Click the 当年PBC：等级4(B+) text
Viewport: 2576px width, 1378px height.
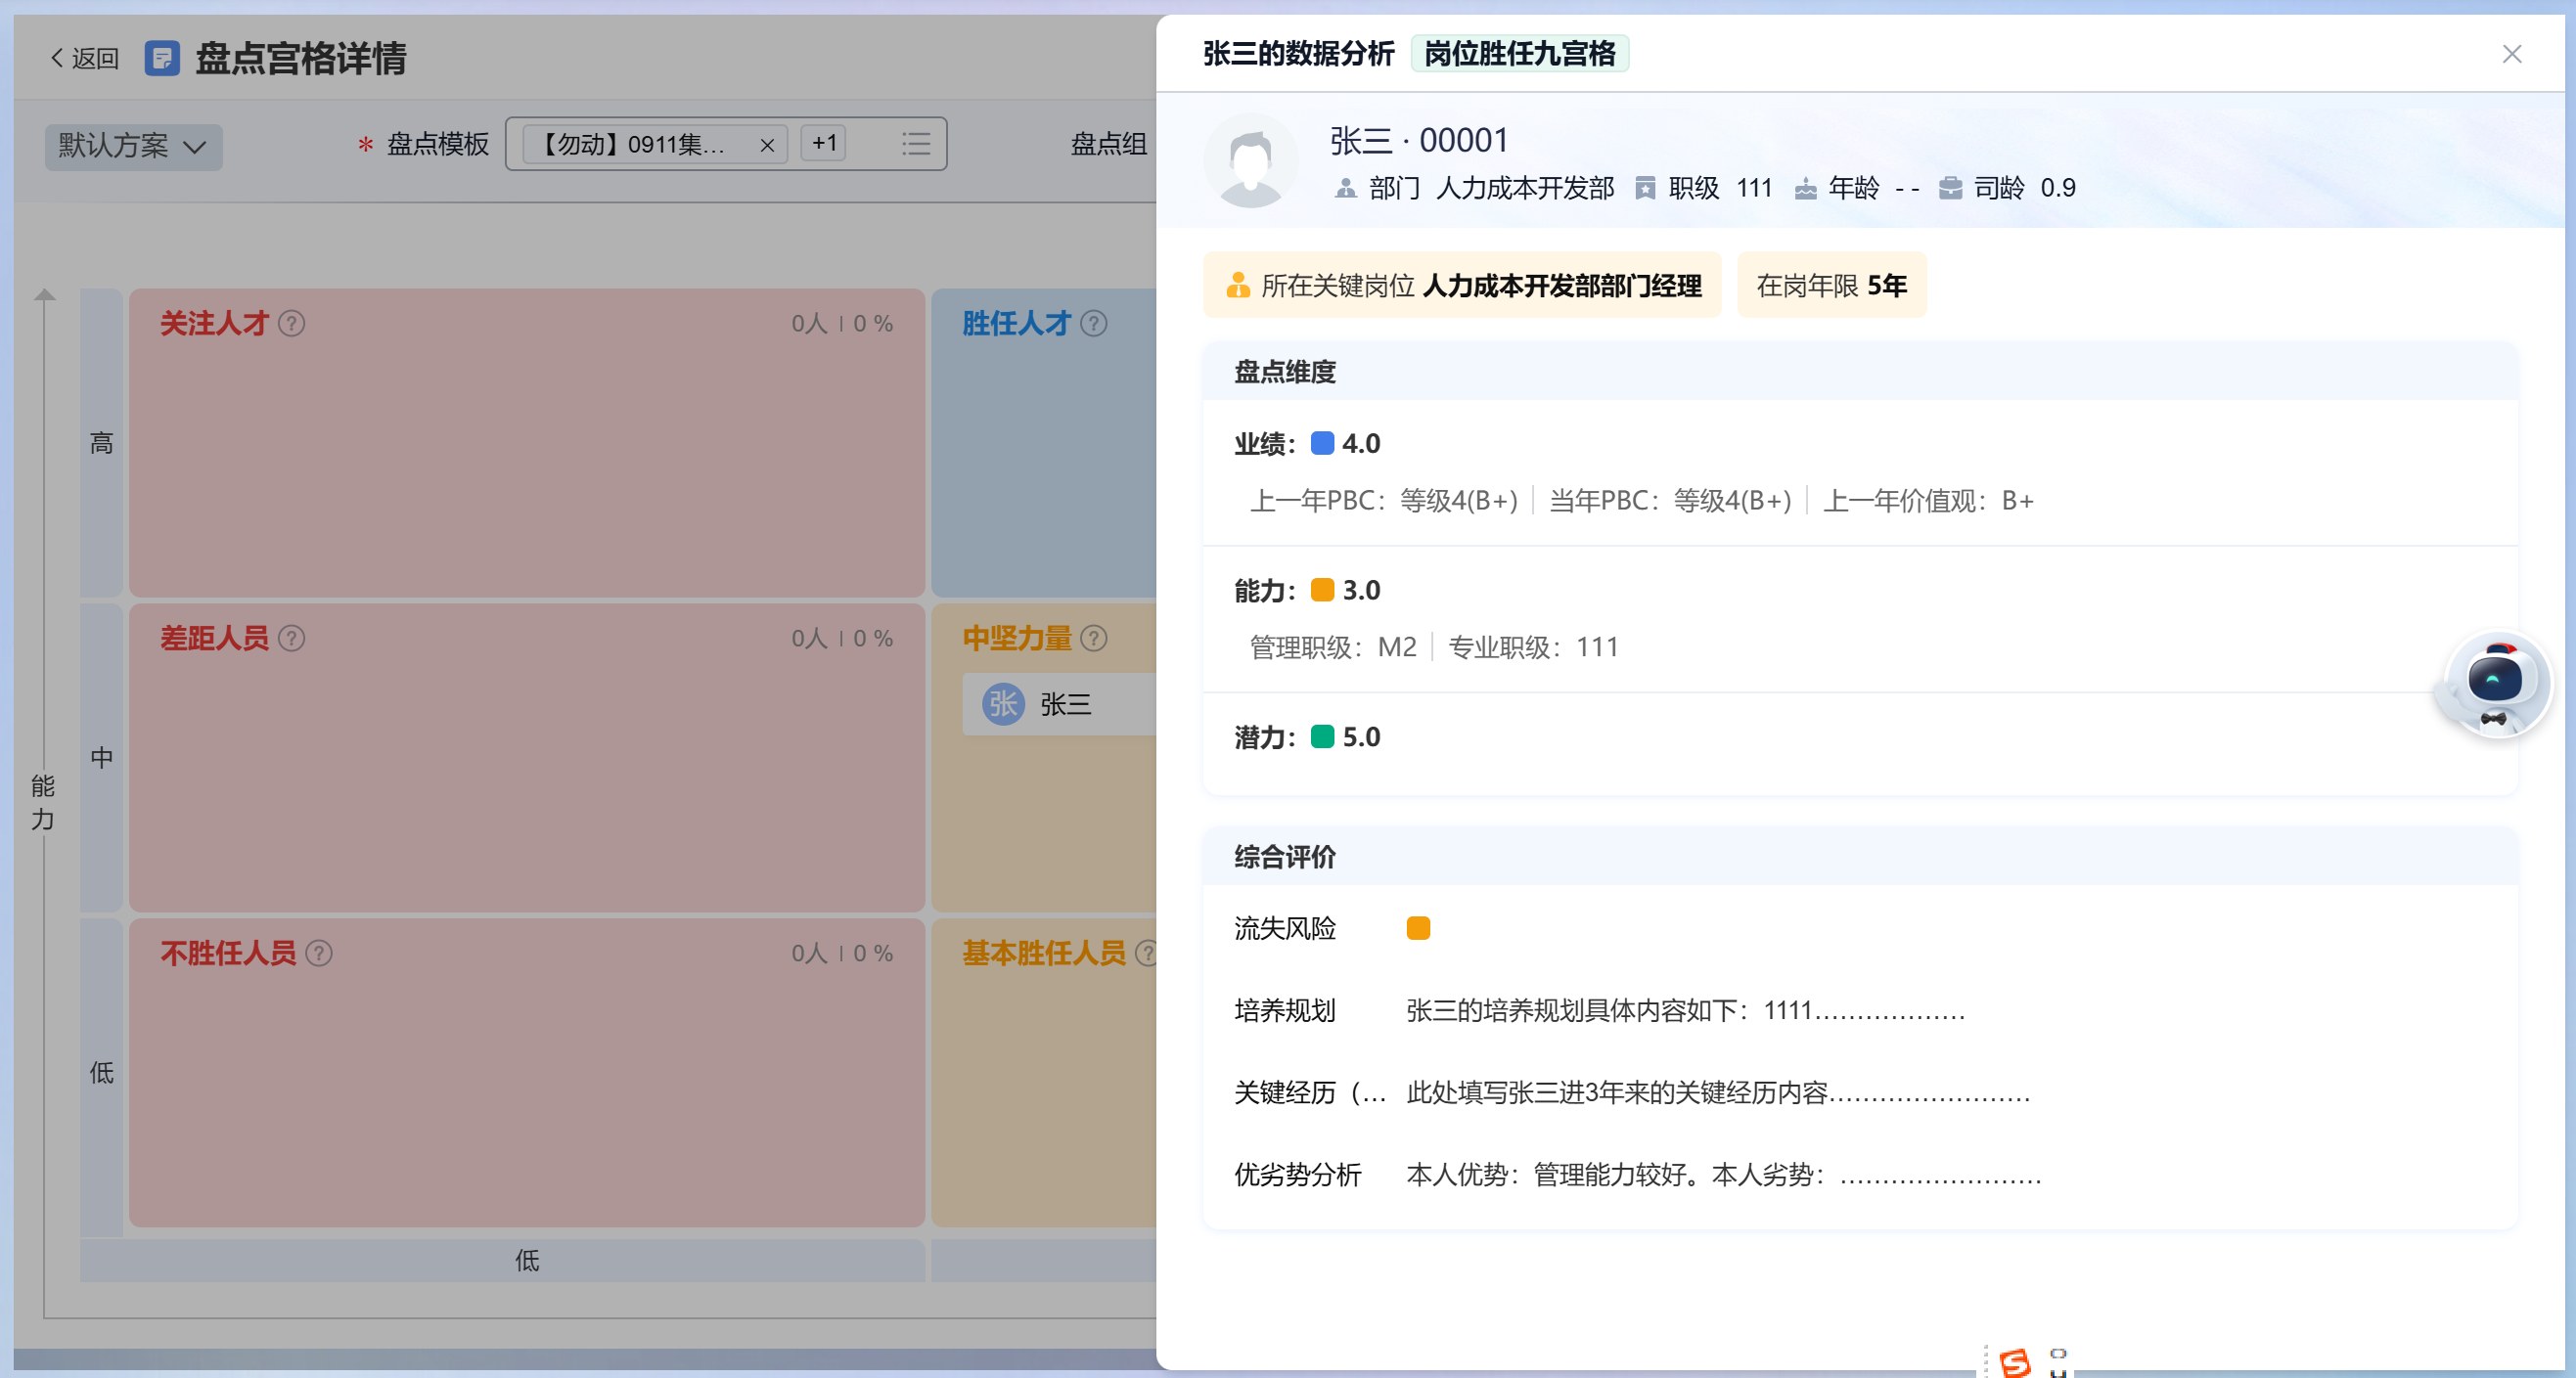pos(1670,501)
